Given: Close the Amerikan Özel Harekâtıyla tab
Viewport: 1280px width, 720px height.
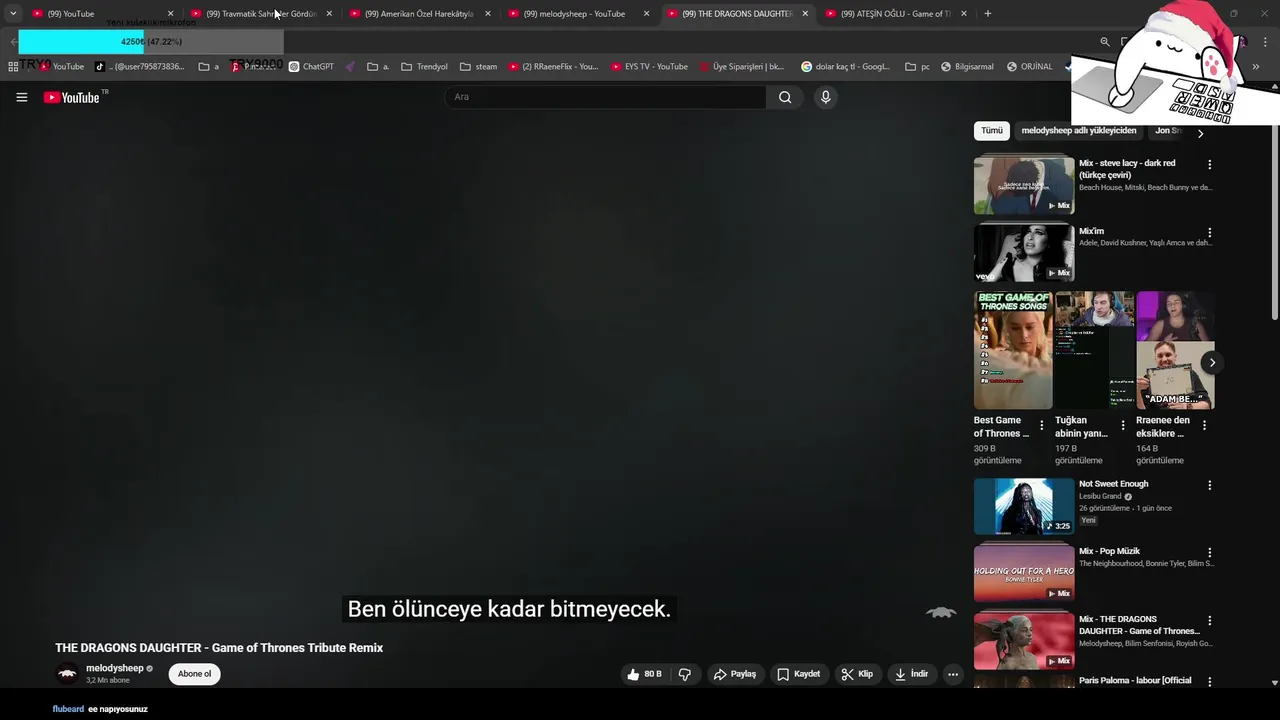Looking at the screenshot, I should [488, 13].
